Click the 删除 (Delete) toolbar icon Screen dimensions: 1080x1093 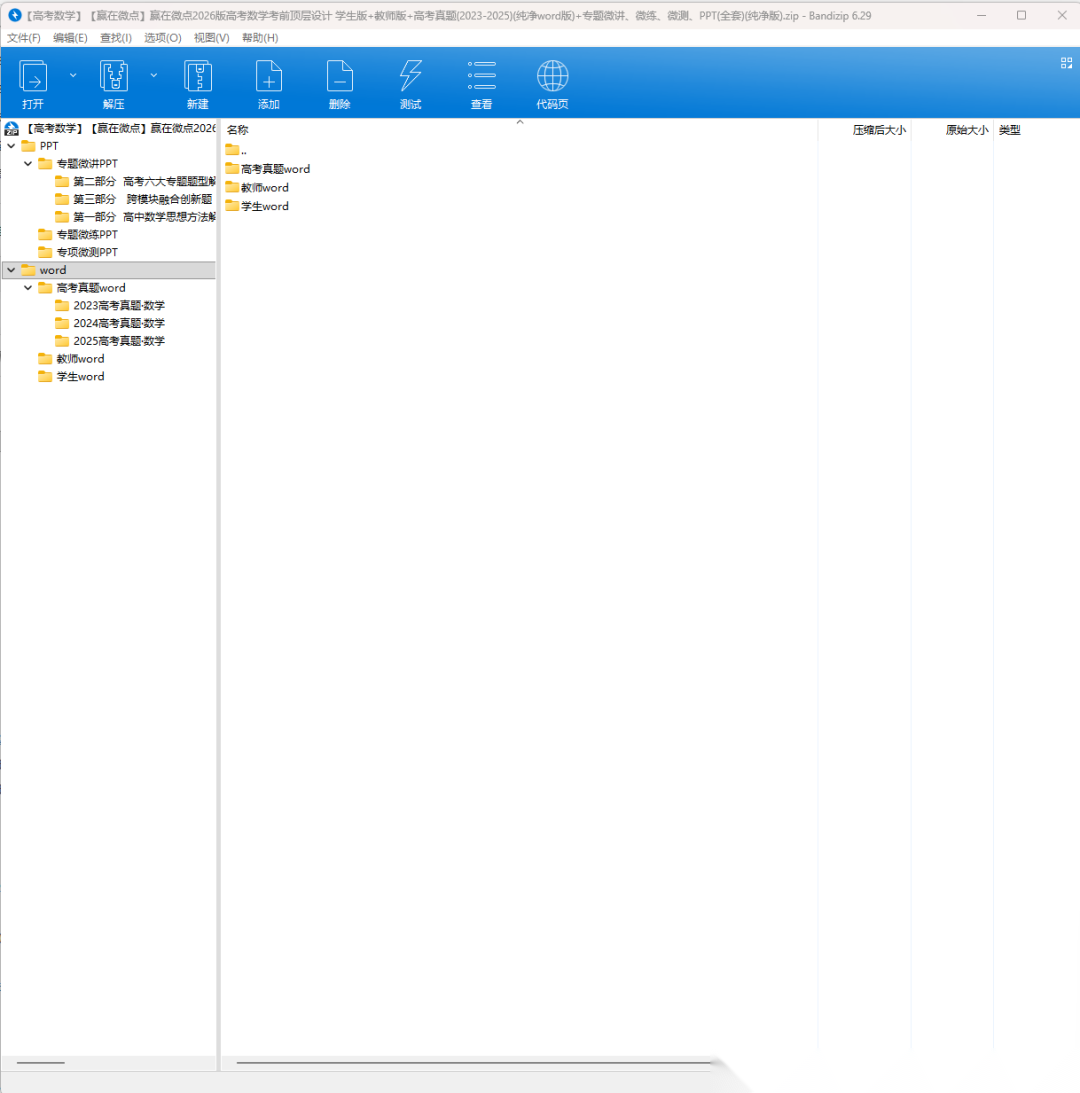click(x=340, y=77)
